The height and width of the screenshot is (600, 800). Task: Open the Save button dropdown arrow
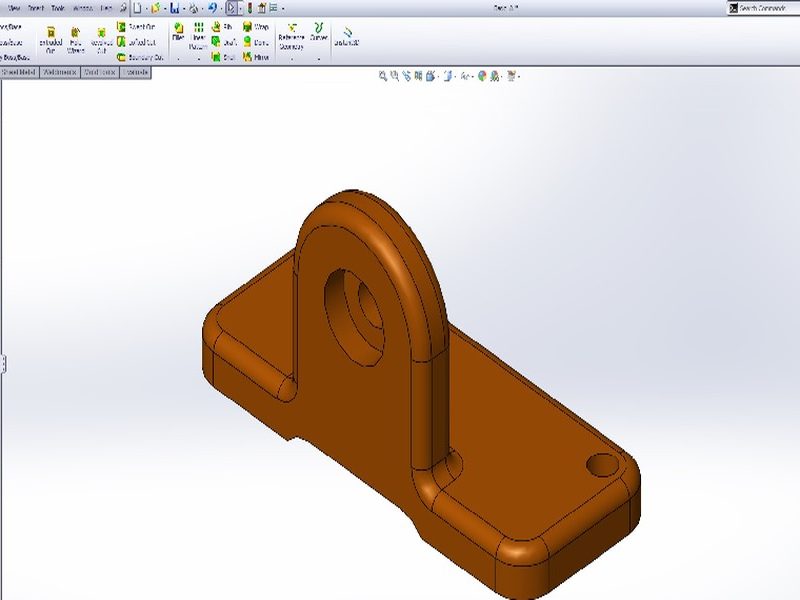(183, 8)
